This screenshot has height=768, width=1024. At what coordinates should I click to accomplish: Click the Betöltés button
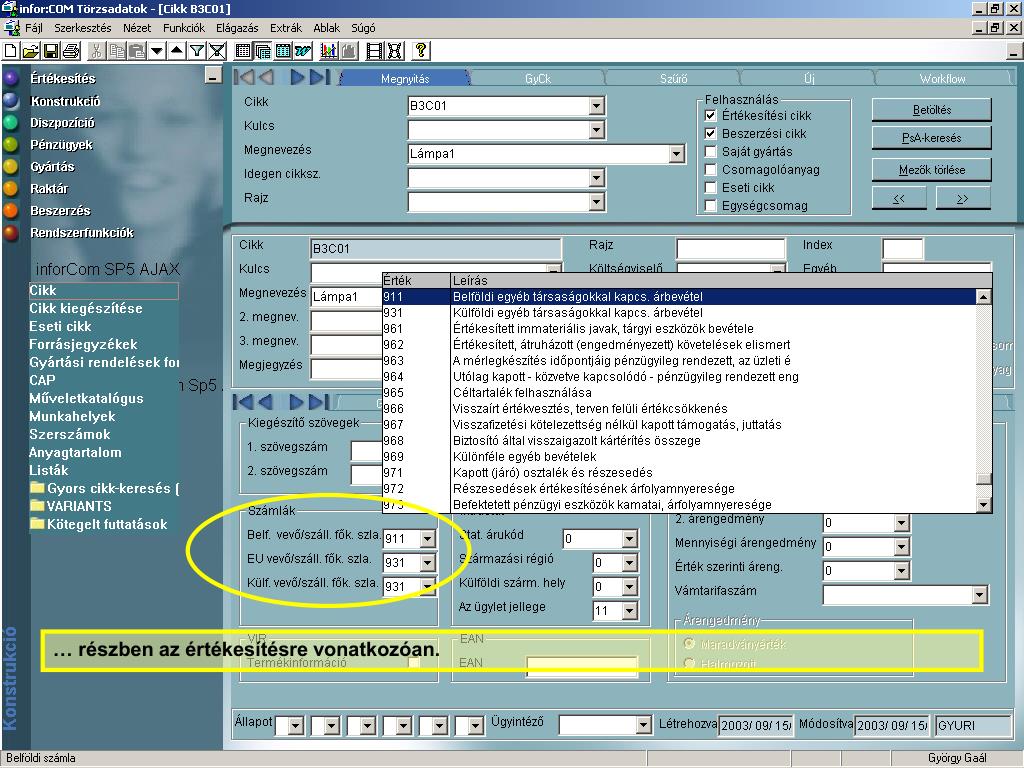point(931,110)
